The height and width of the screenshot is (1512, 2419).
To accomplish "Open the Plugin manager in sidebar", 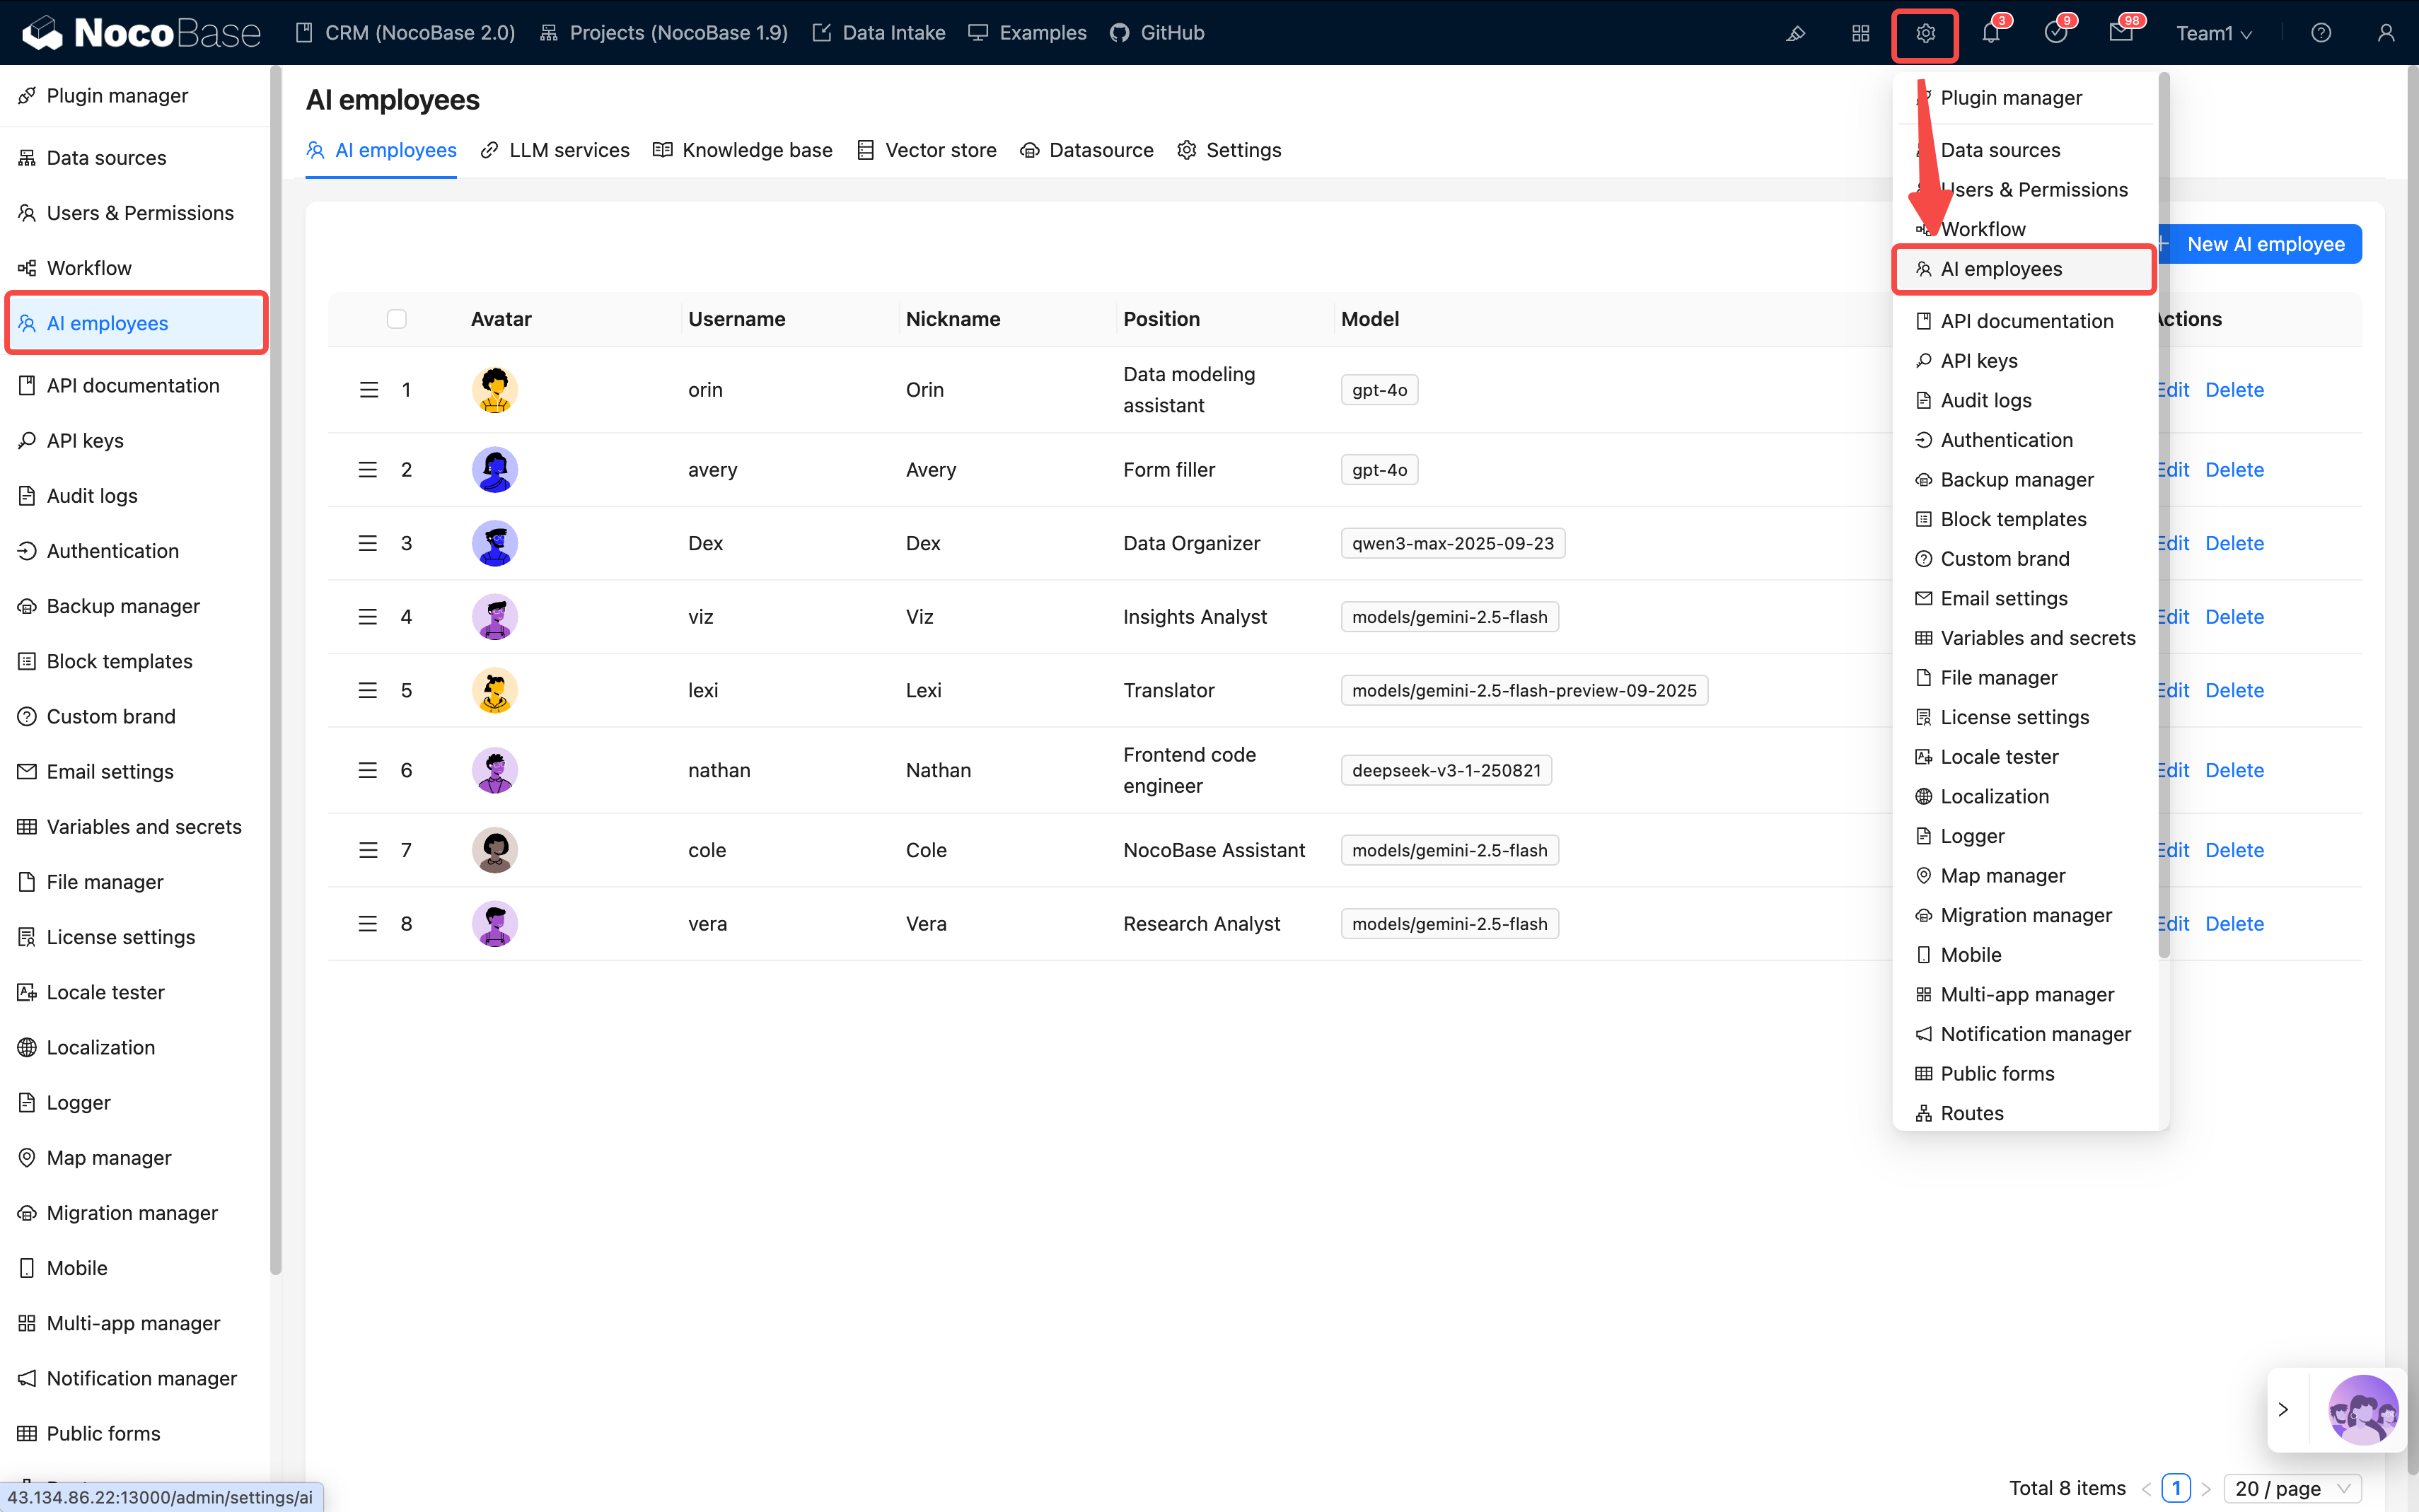I will click(117, 95).
